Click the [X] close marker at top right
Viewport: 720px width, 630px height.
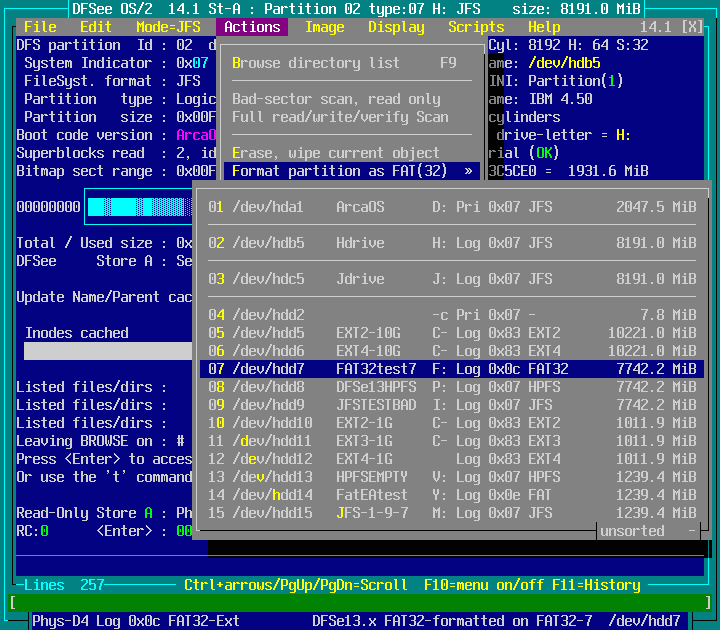click(692, 27)
